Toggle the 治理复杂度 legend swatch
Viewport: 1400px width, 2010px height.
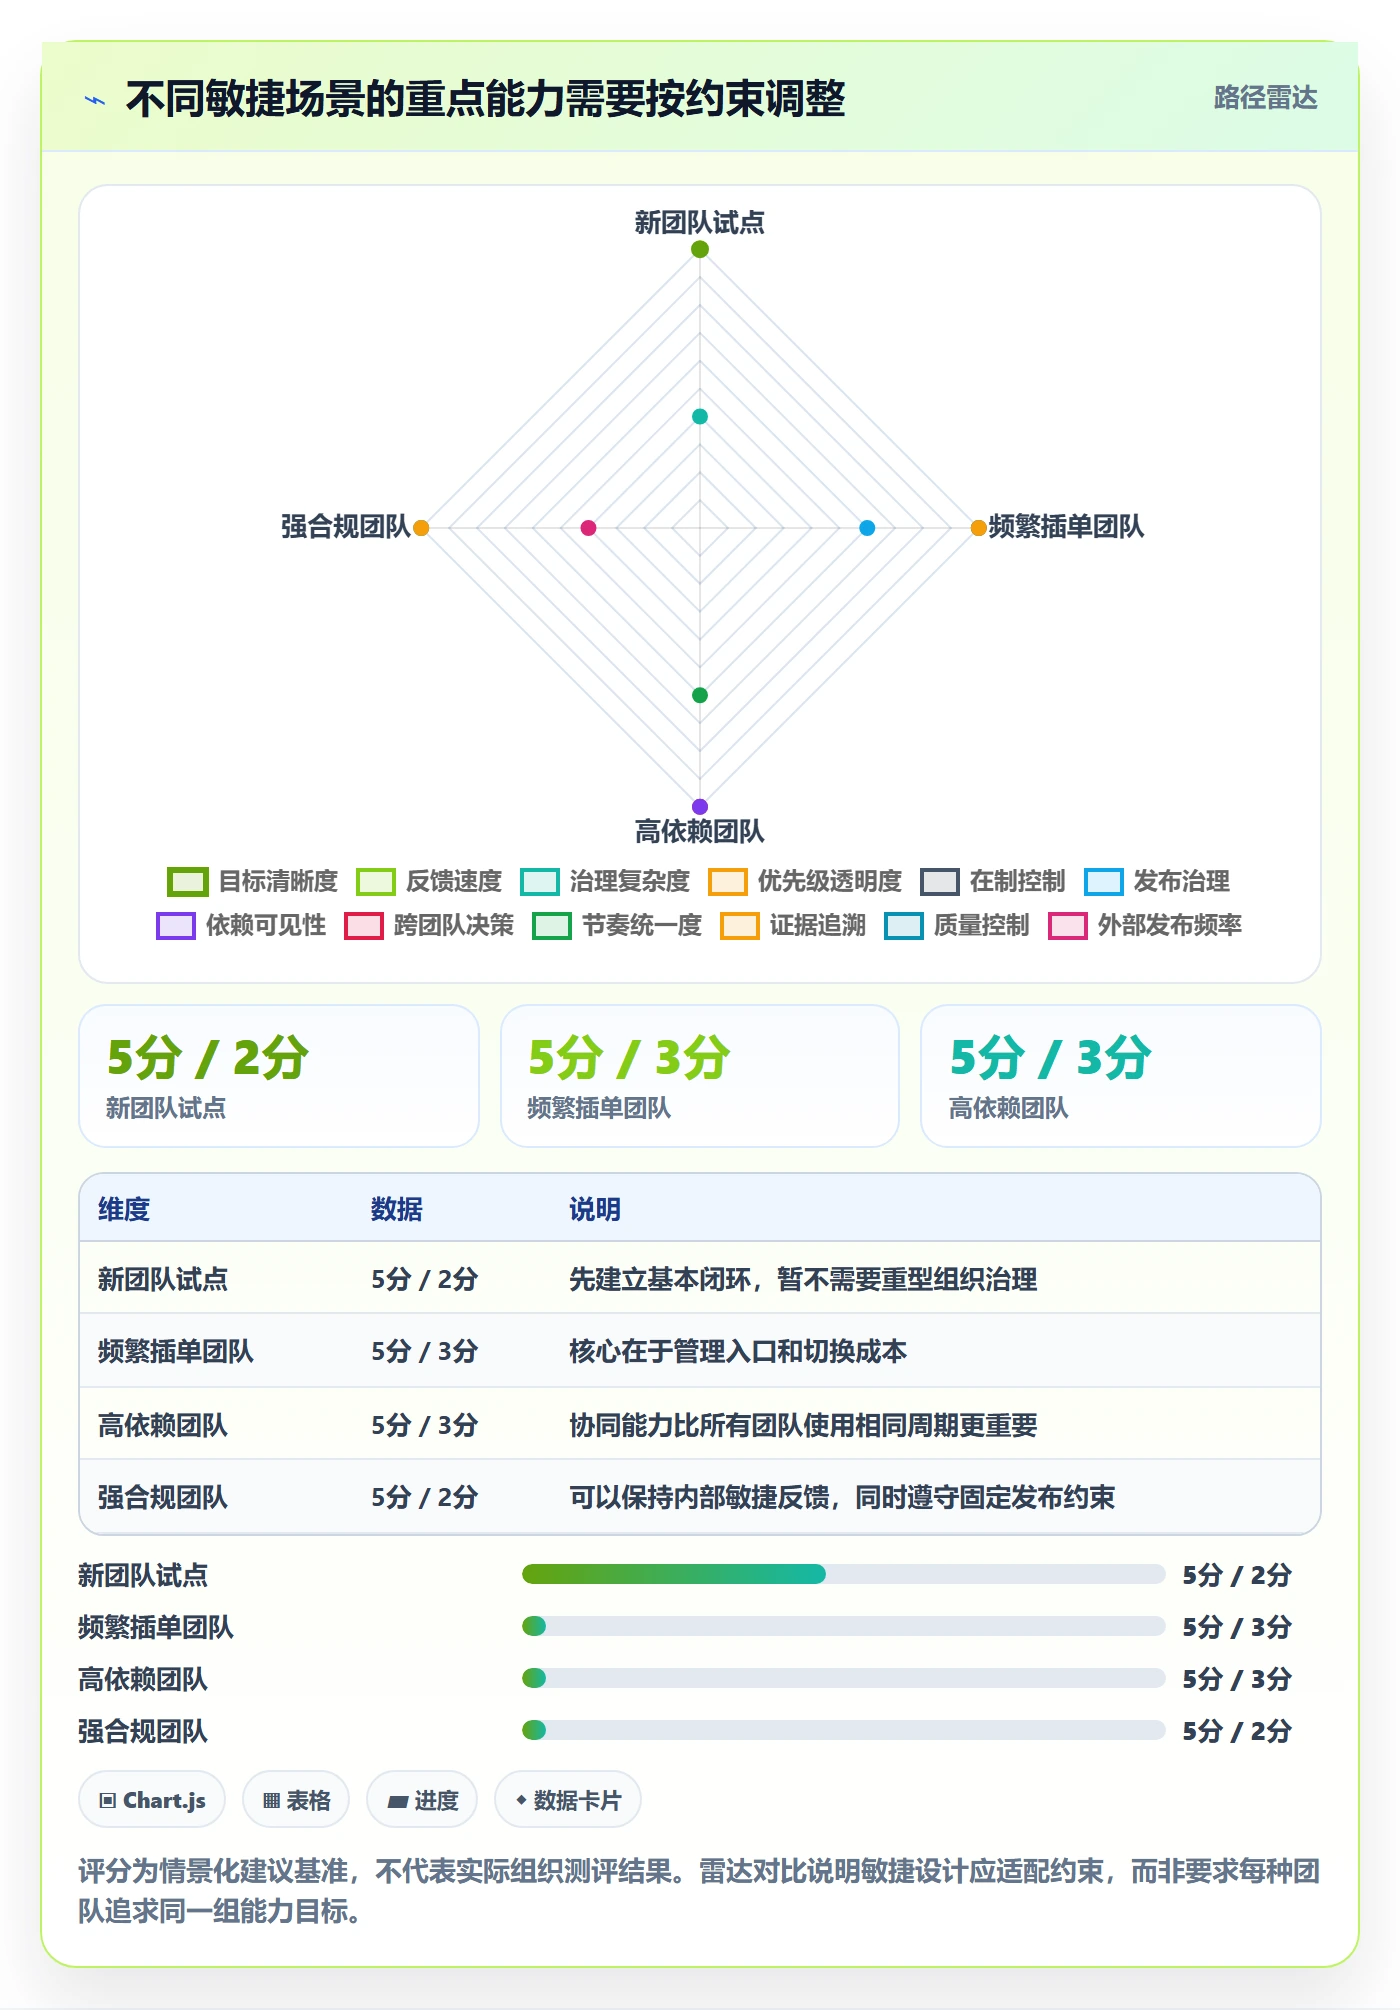(x=539, y=882)
